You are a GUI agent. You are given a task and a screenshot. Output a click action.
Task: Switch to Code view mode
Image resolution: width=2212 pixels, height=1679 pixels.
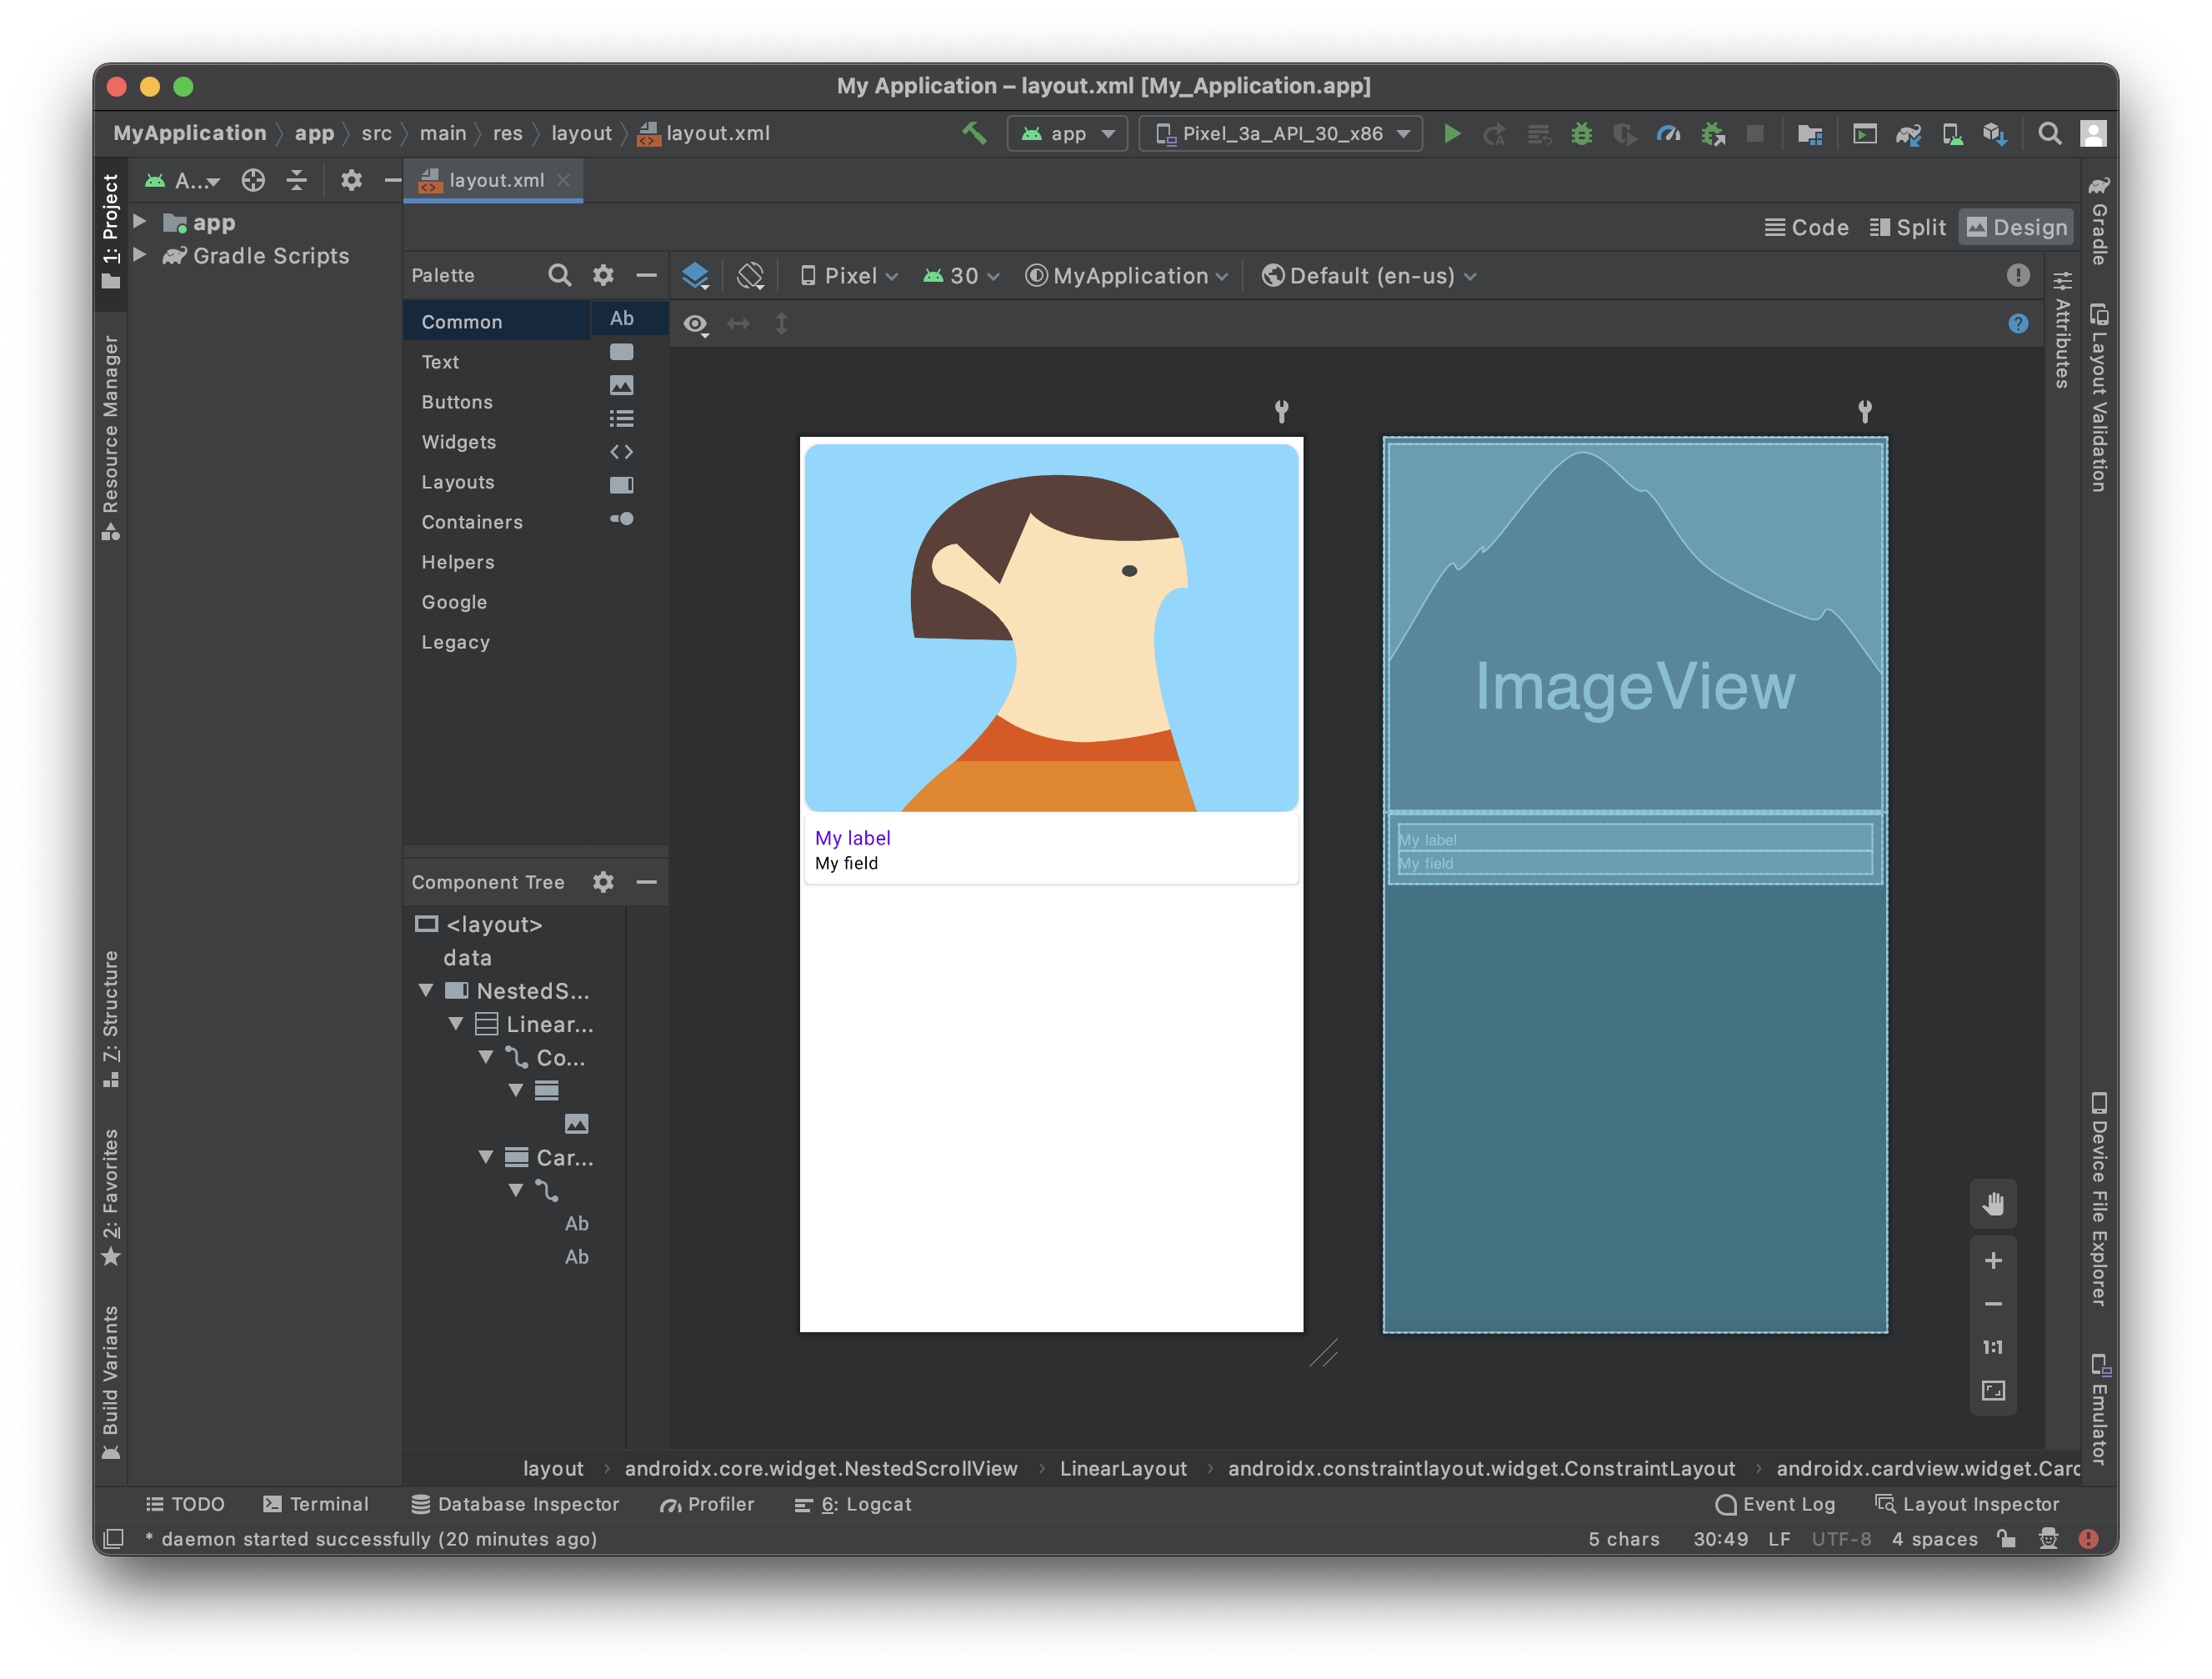click(1806, 227)
